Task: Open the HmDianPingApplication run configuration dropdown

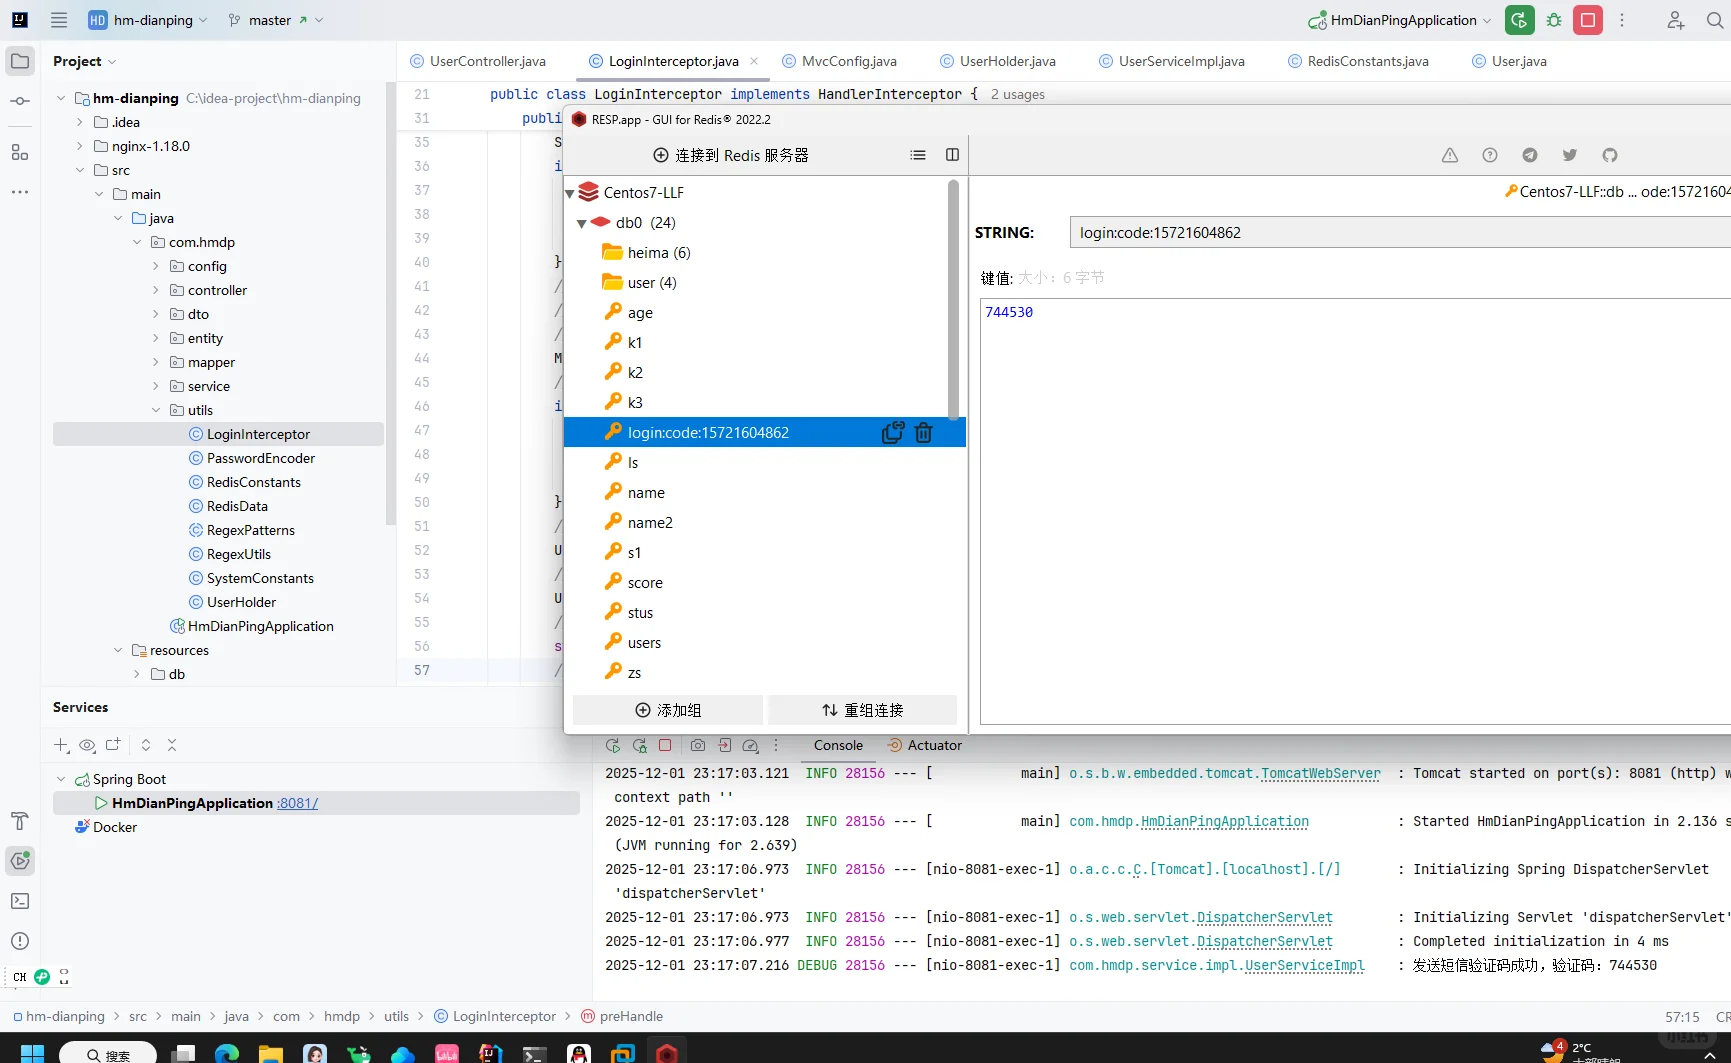Action: point(1400,20)
